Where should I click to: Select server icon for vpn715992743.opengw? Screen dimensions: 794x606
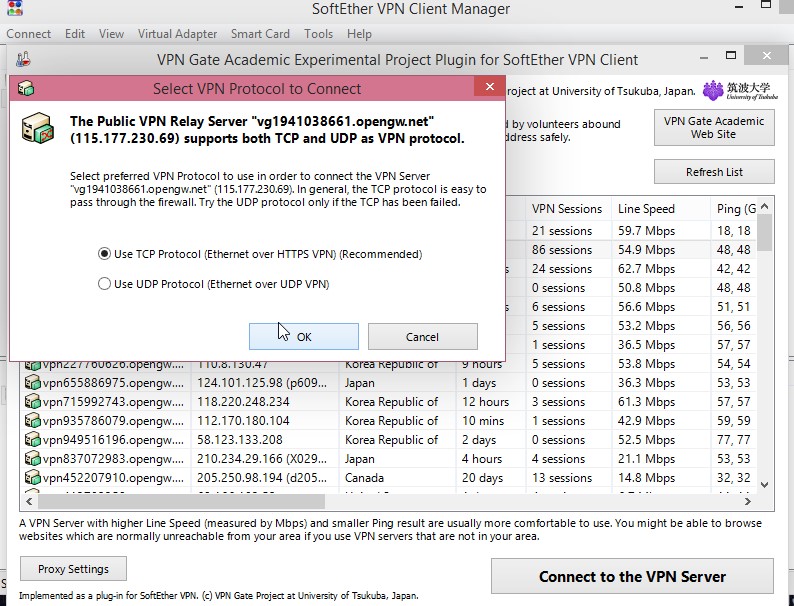coord(32,402)
